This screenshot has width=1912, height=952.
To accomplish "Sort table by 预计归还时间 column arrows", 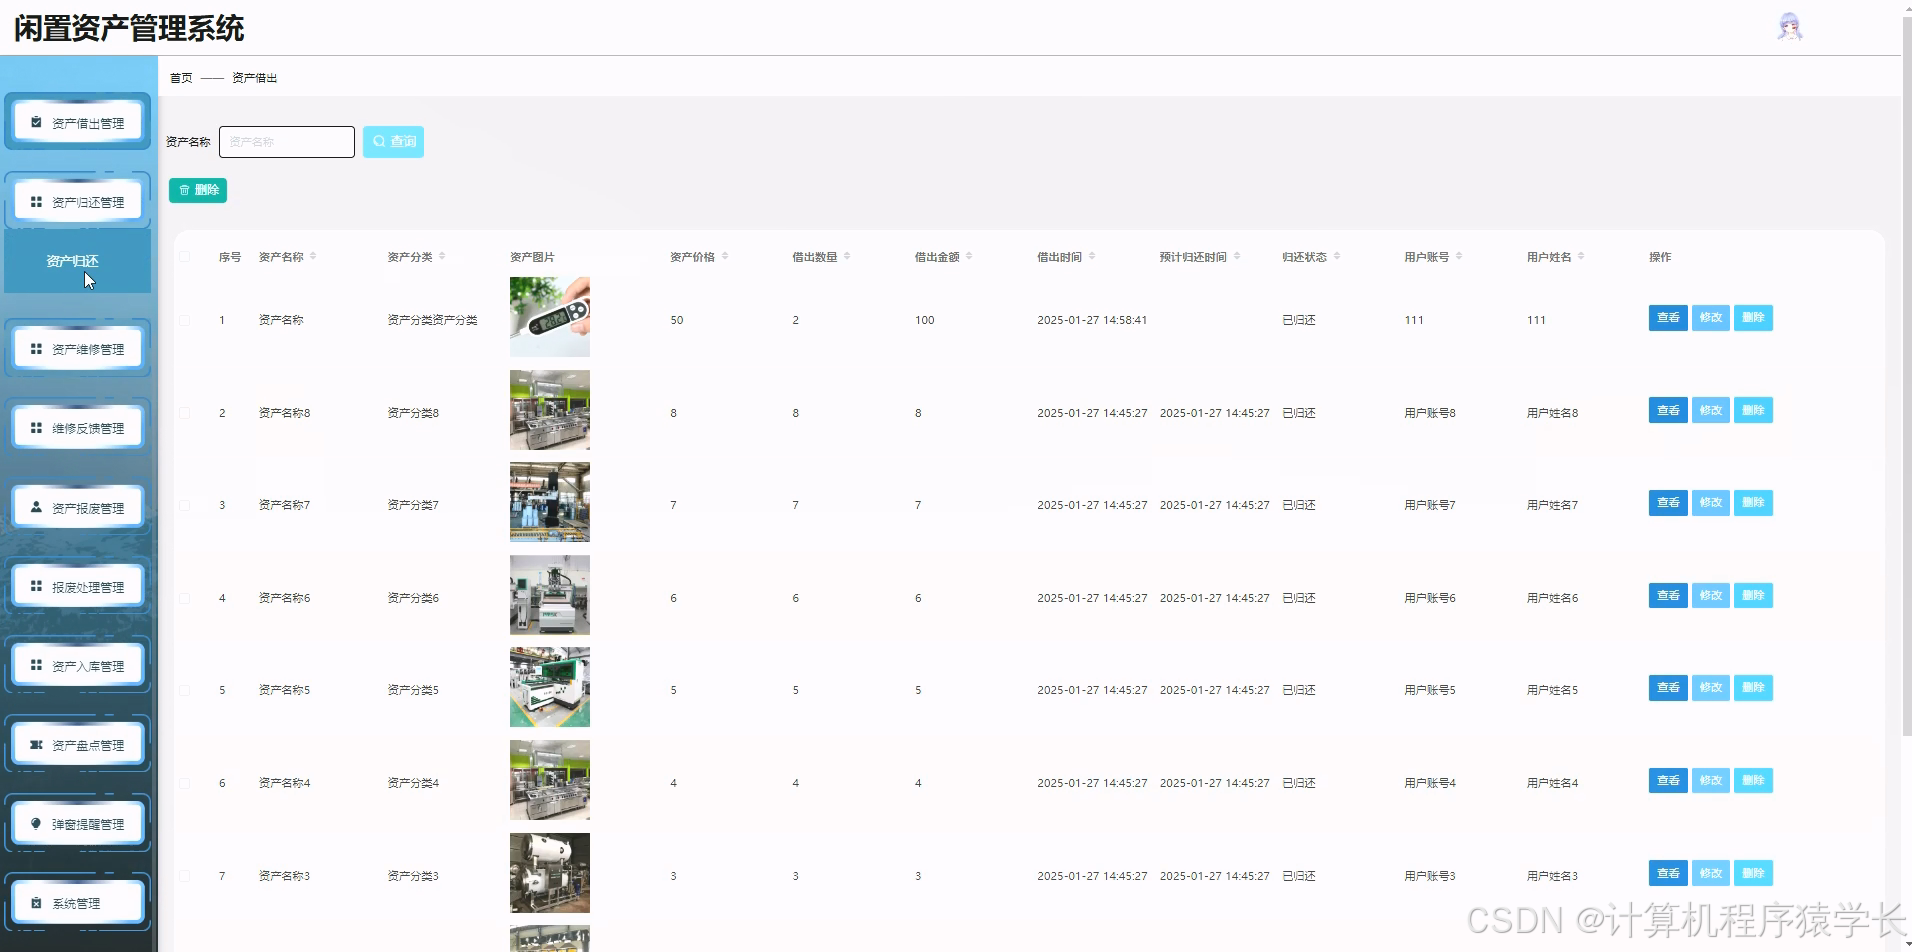I will point(1237,257).
